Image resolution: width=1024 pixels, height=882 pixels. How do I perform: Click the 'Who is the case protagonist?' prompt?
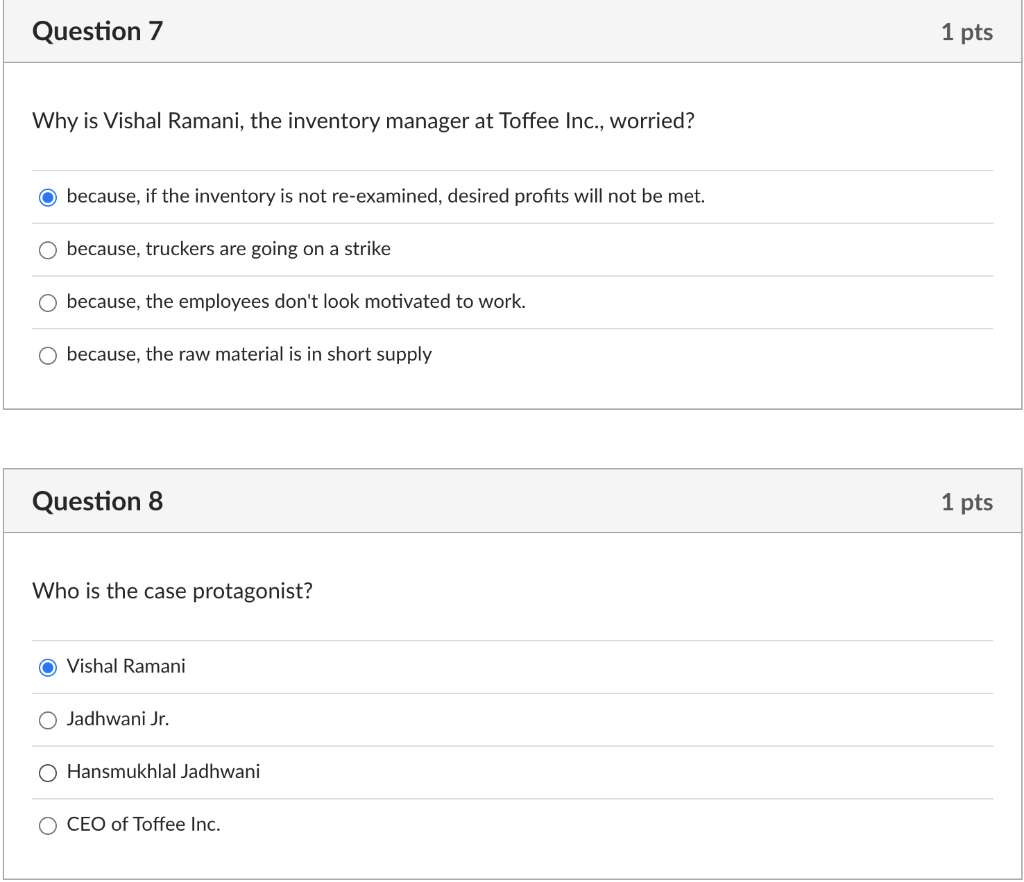(x=172, y=591)
